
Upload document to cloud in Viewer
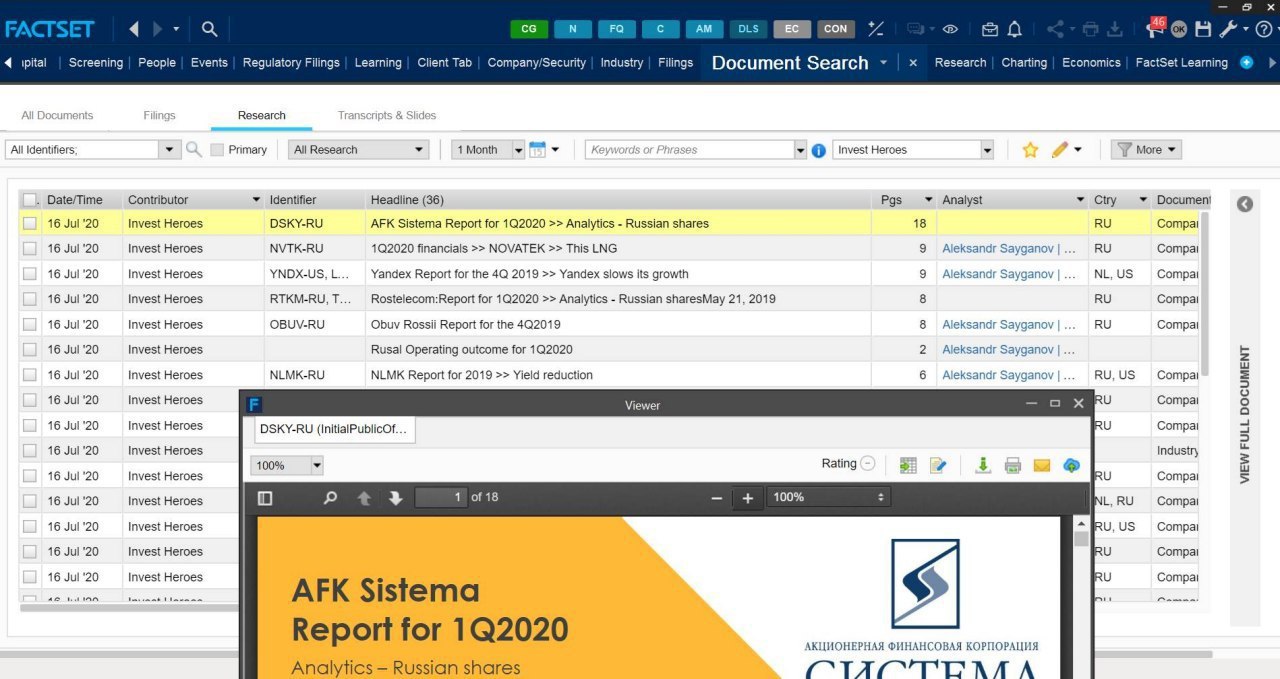click(1071, 465)
